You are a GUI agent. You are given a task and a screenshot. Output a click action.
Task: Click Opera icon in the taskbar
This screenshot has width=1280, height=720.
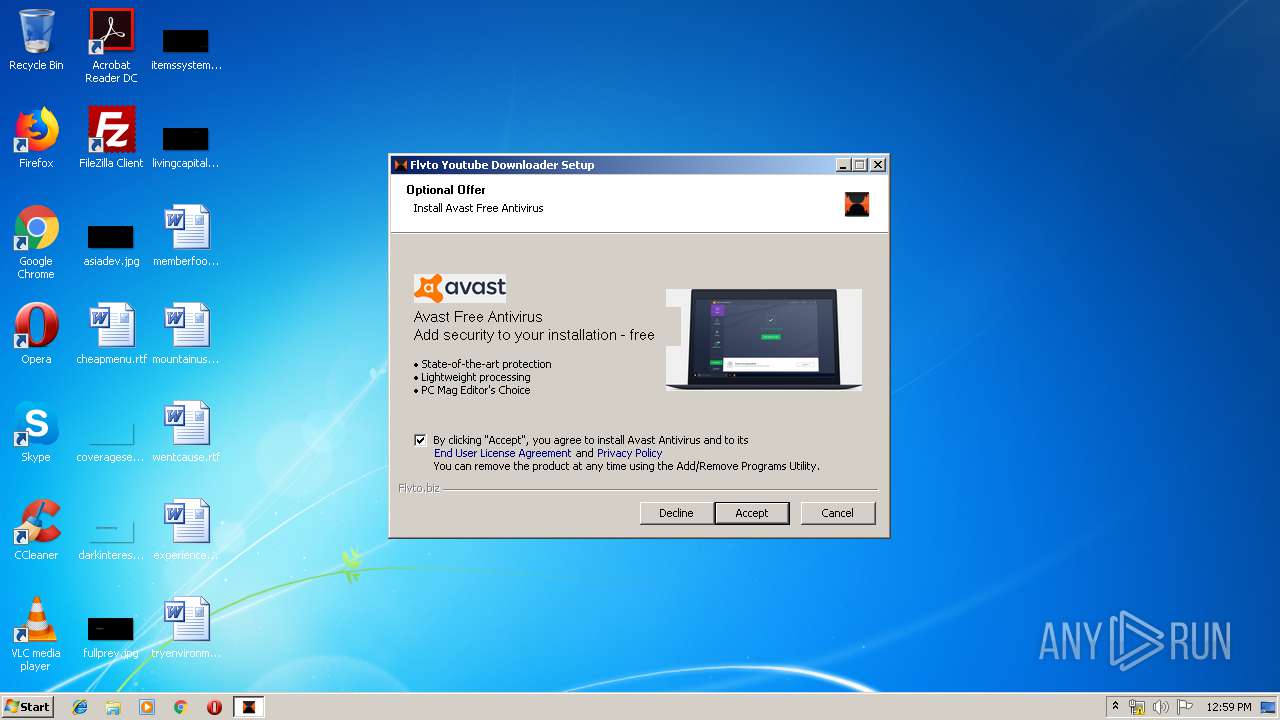(214, 707)
